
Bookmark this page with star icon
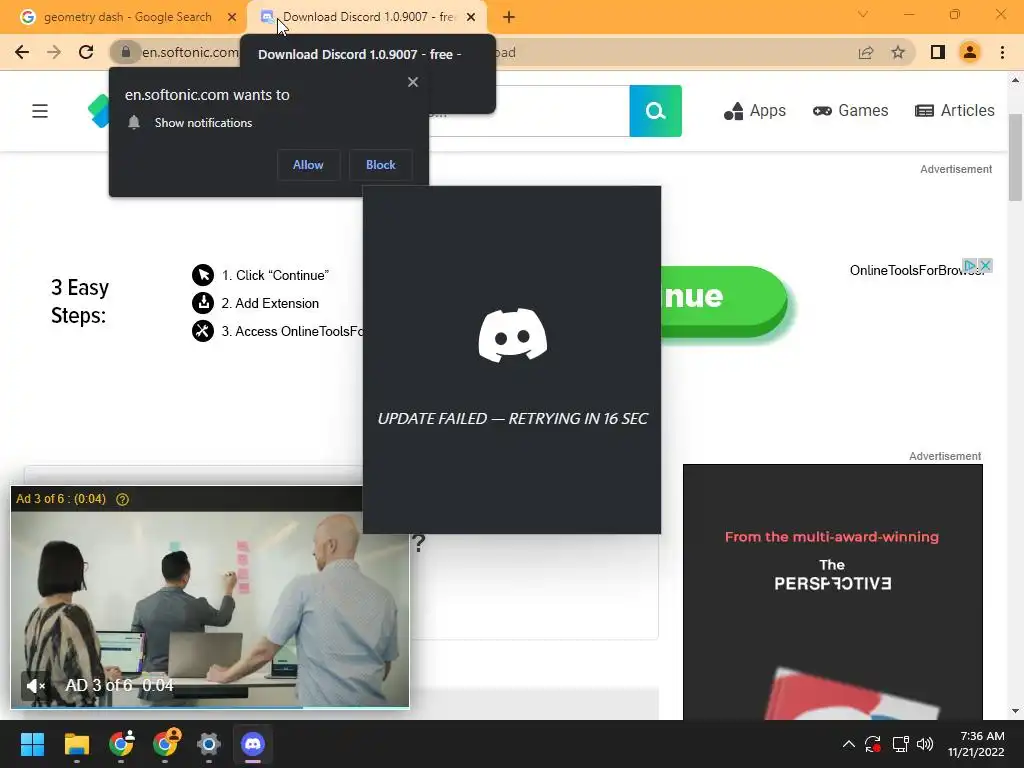pos(898,52)
